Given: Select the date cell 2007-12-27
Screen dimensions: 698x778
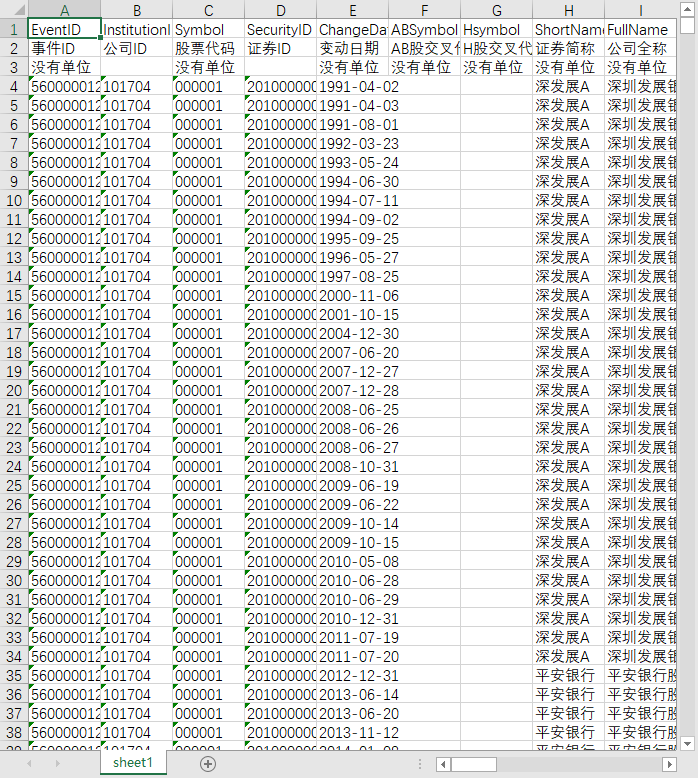Looking at the screenshot, I should pyautogui.click(x=352, y=372).
